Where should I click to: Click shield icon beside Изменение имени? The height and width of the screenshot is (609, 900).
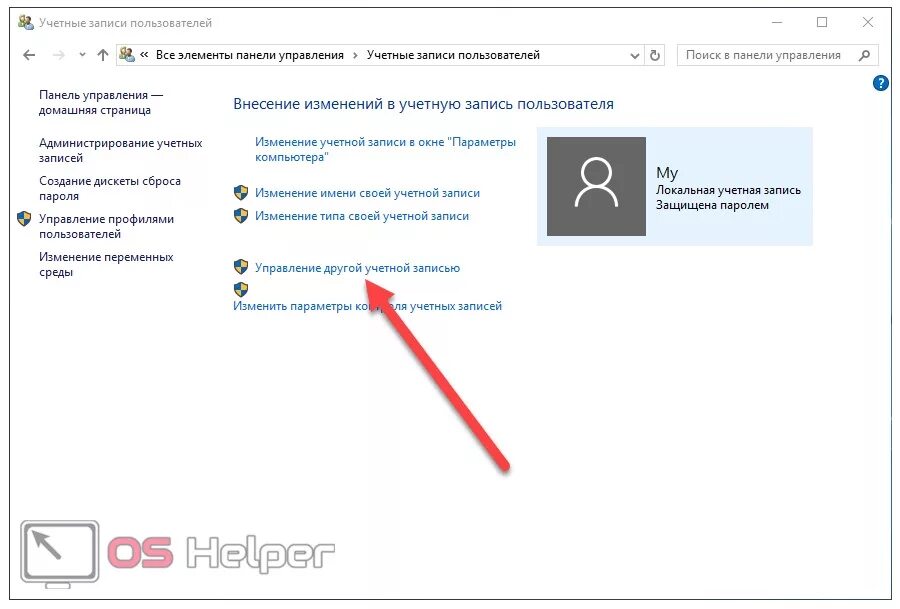[x=241, y=192]
